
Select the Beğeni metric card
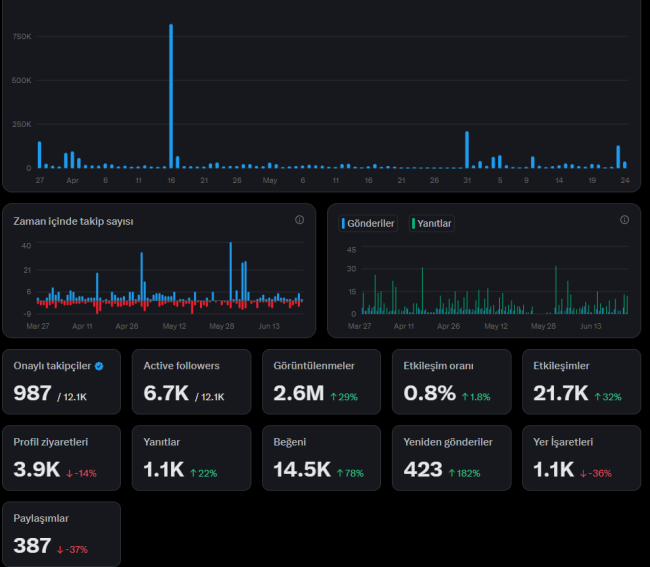pyautogui.click(x=321, y=458)
